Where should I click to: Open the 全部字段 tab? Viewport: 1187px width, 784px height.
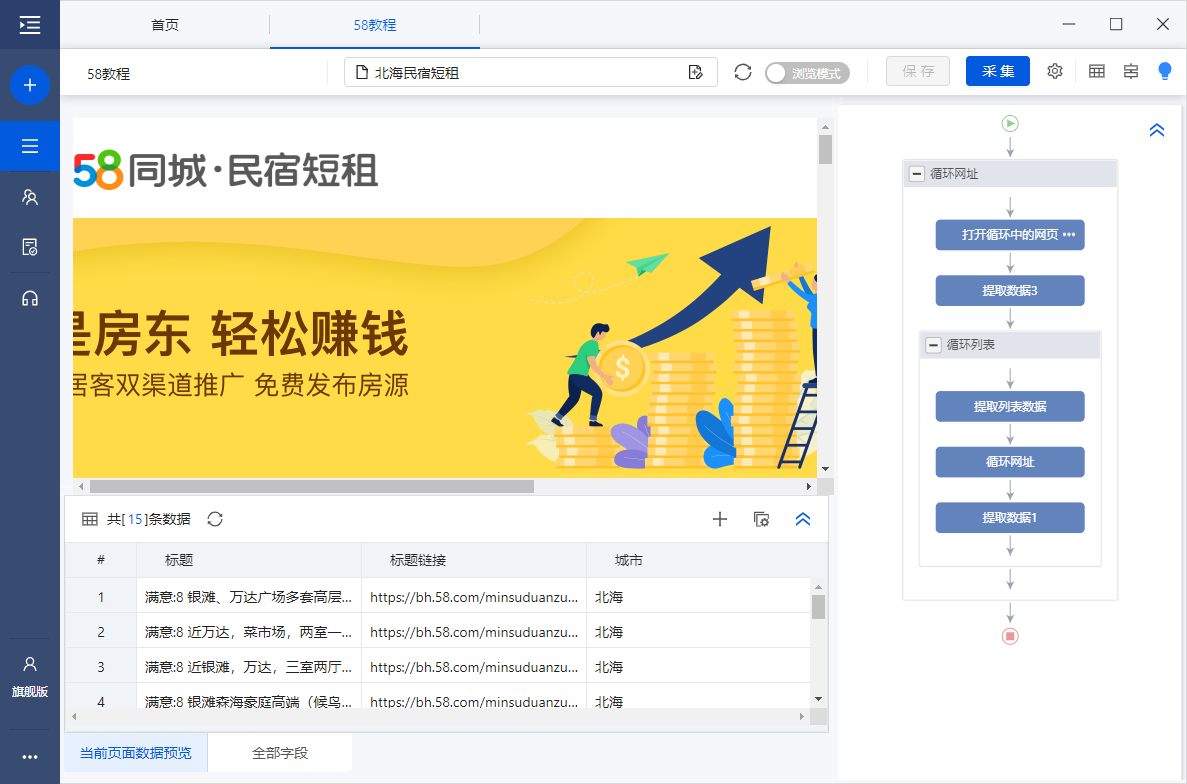(280, 753)
